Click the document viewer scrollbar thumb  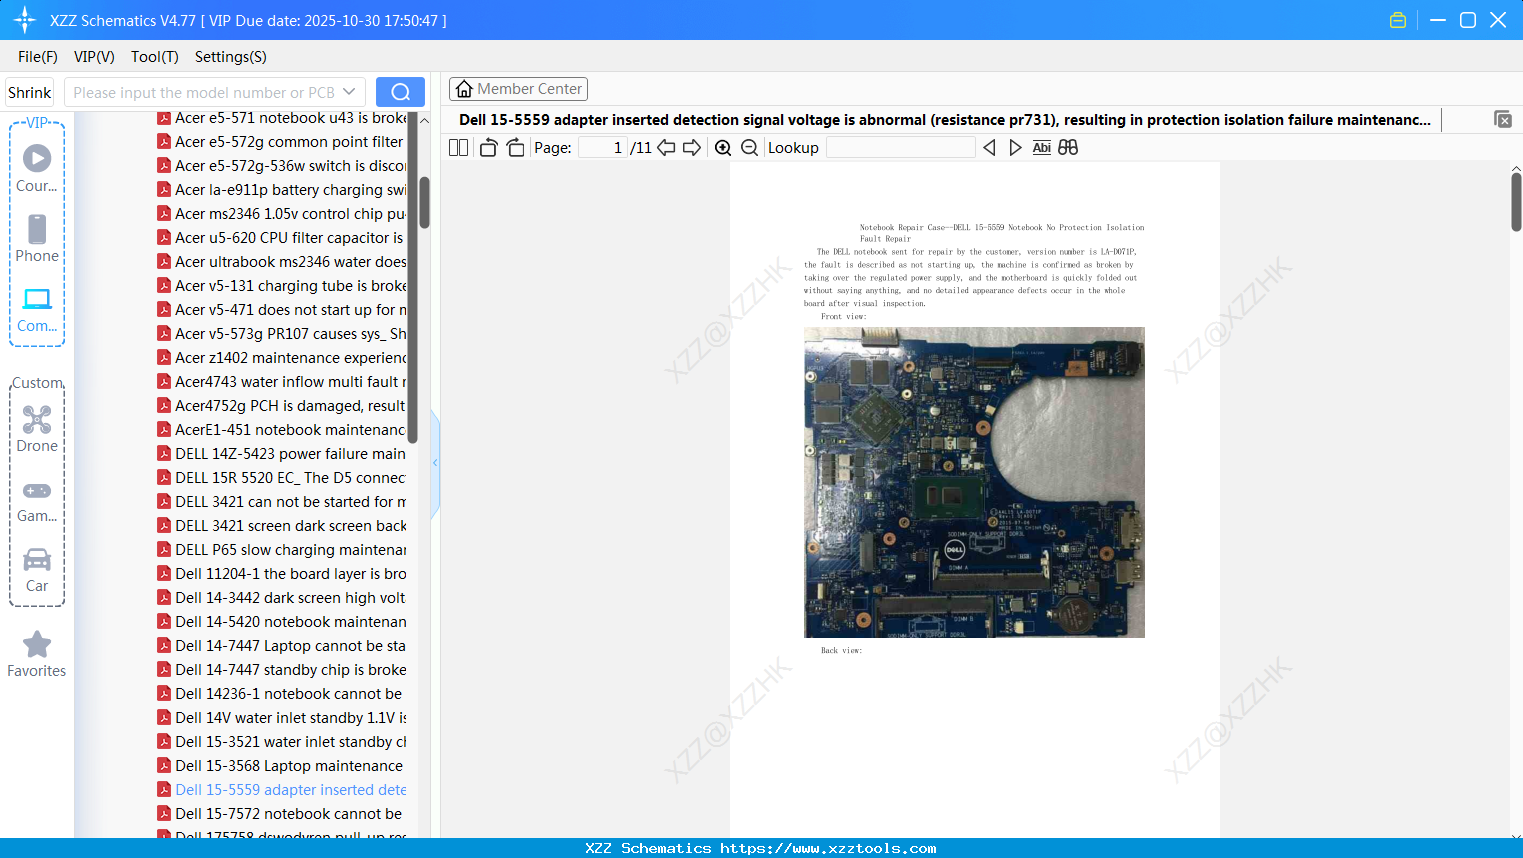coord(1516,202)
